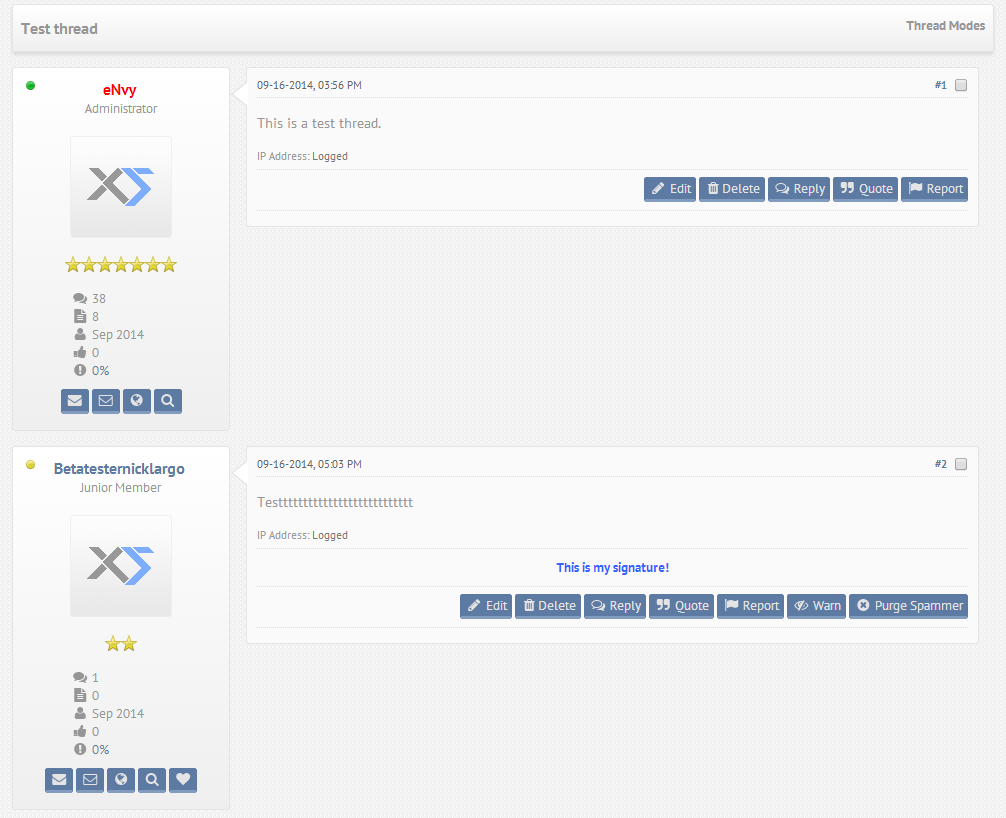This screenshot has height=818, width=1006.
Task: Edit post #1
Action: [x=670, y=189]
